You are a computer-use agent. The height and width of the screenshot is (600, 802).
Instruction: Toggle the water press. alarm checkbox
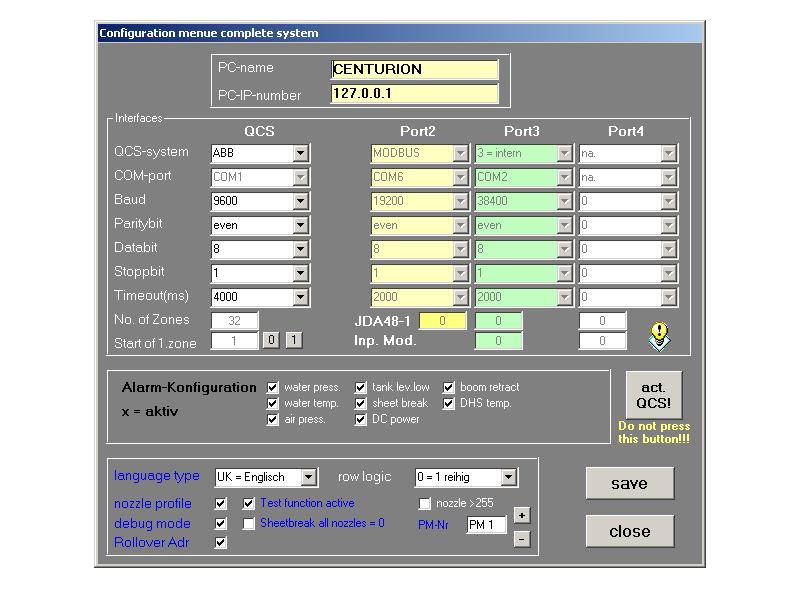pyautogui.click(x=273, y=387)
